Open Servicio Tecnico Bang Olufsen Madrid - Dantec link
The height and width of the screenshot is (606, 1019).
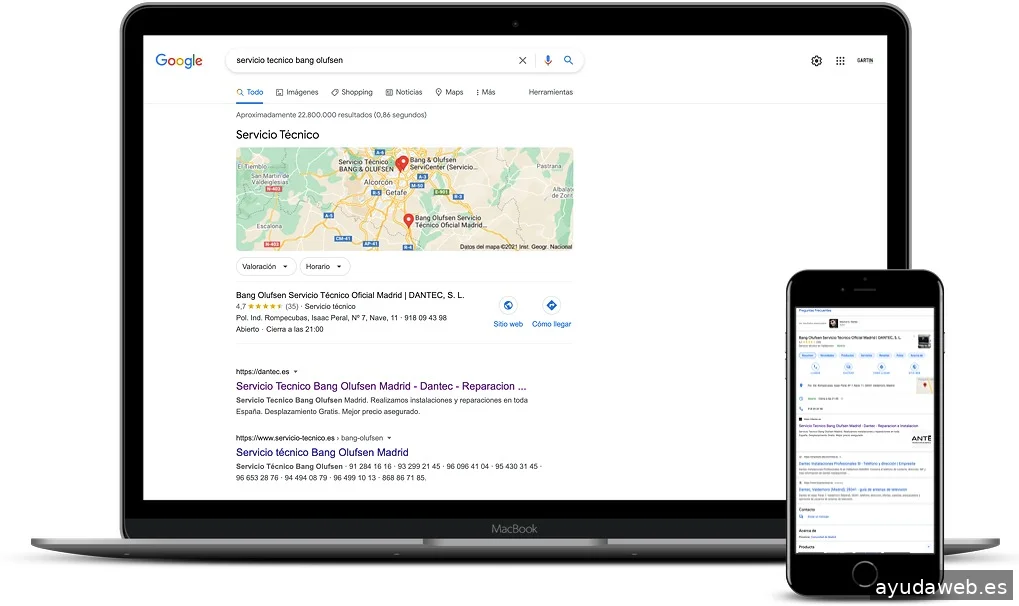pos(381,386)
